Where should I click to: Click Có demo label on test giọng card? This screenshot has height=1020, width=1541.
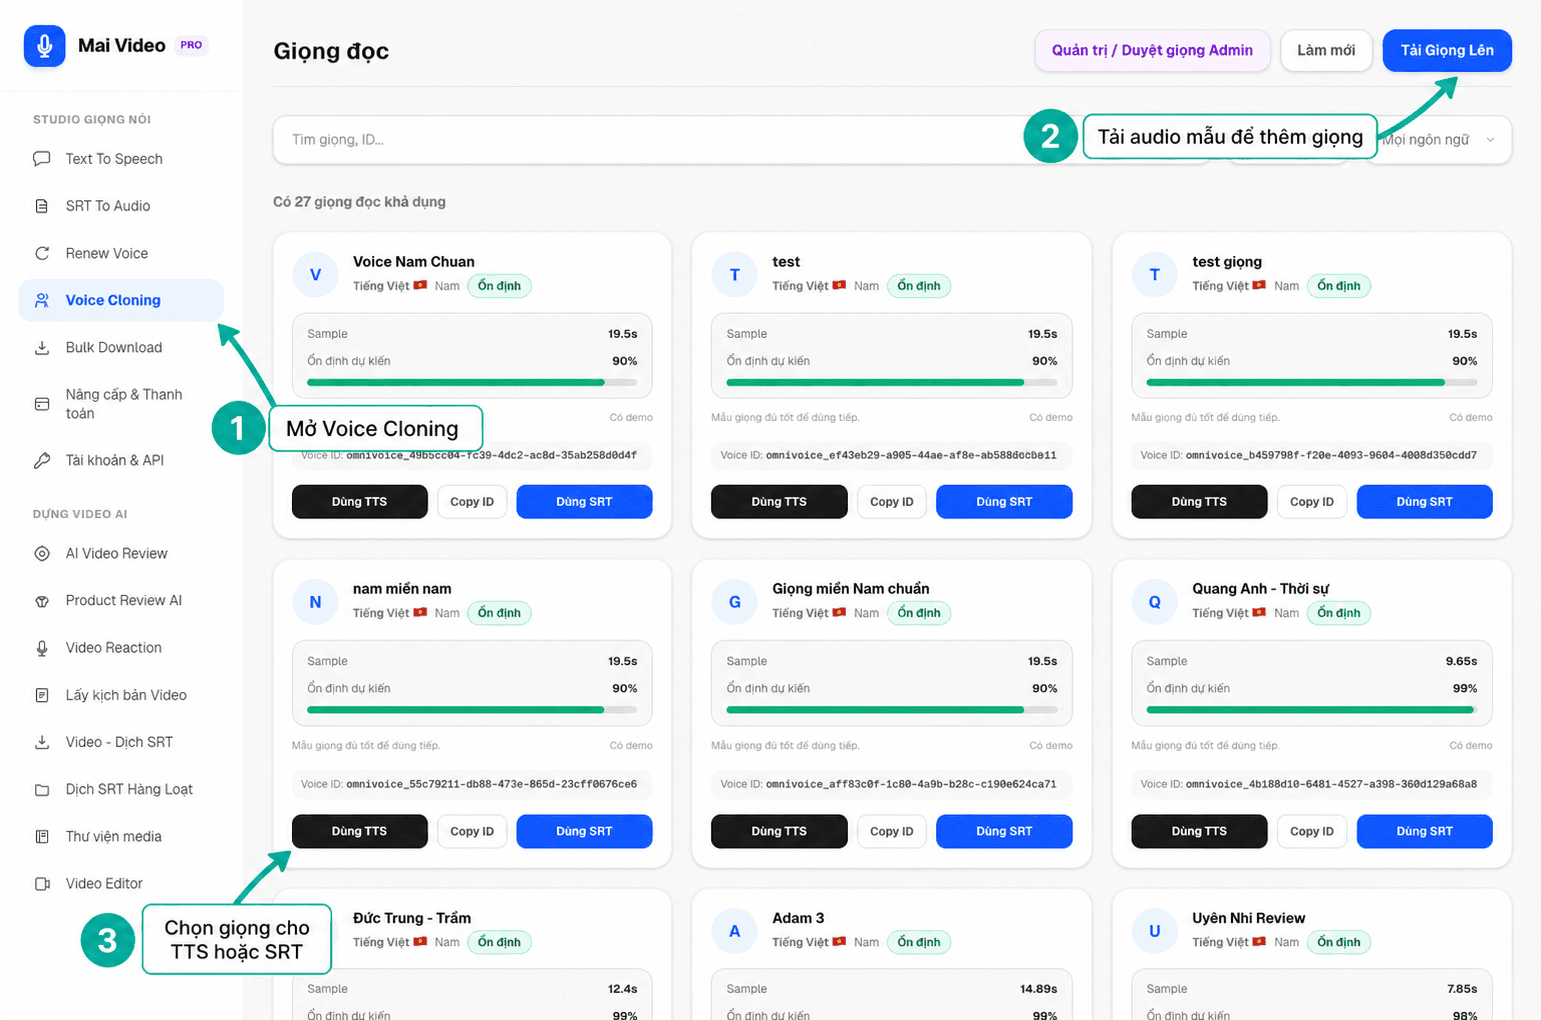pos(1471,417)
